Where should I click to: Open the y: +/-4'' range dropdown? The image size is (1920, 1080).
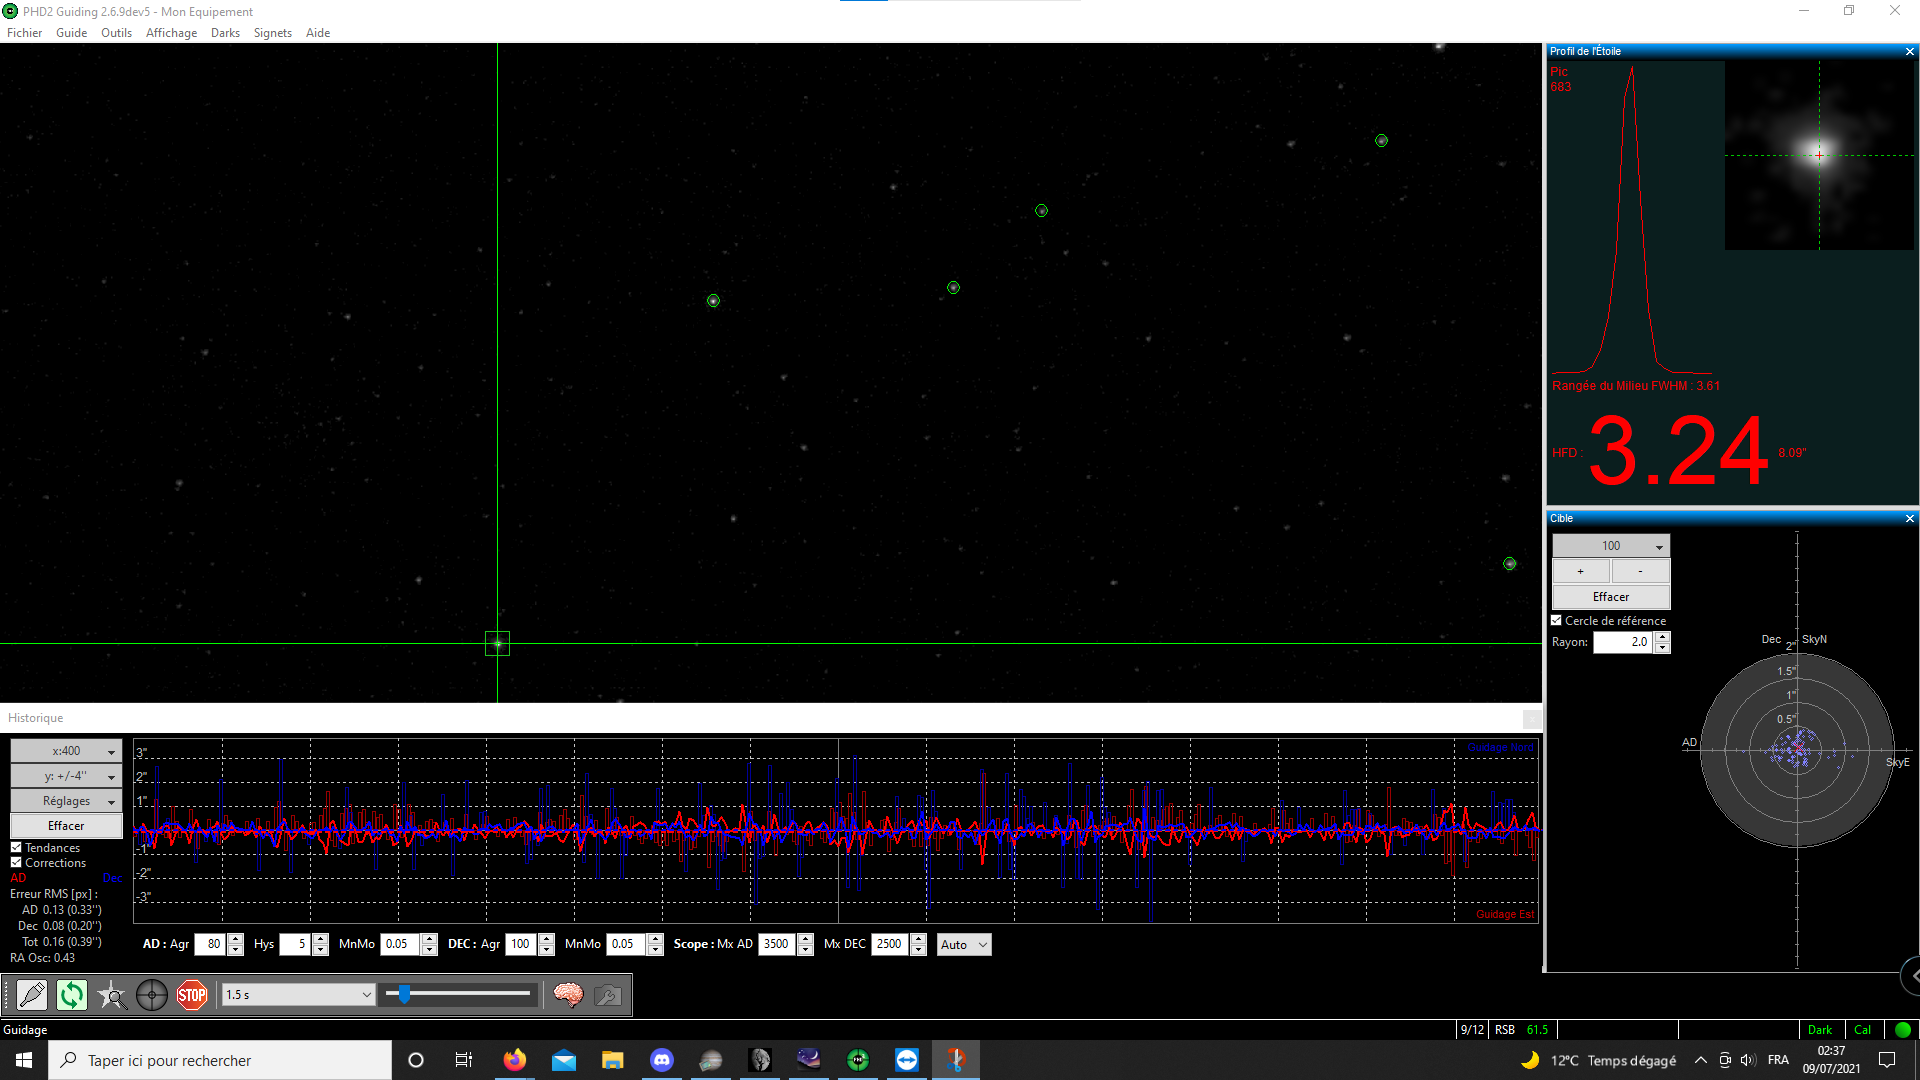[66, 776]
